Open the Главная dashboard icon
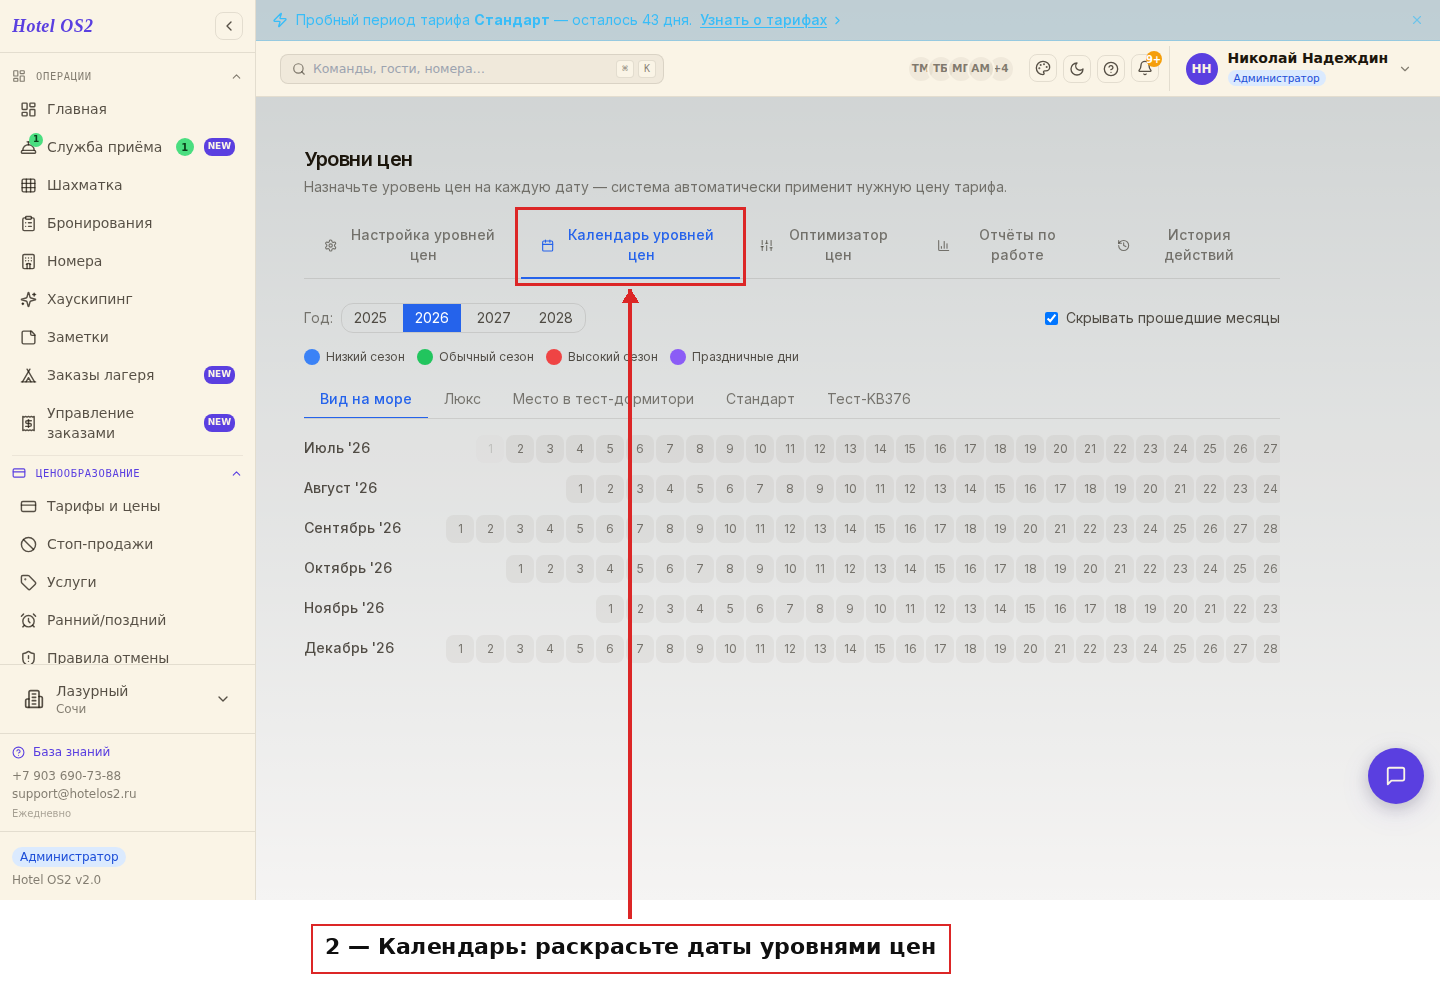Screen dimensions: 1440x997 [29, 109]
